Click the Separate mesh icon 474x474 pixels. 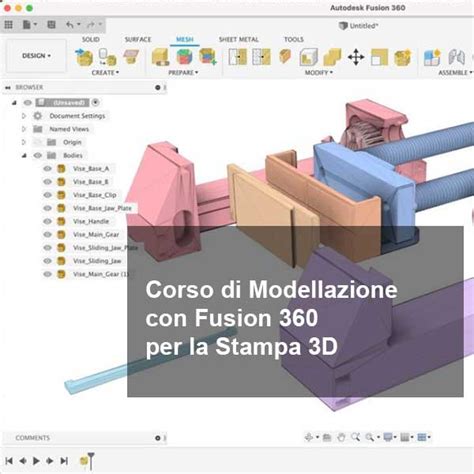tap(380, 57)
